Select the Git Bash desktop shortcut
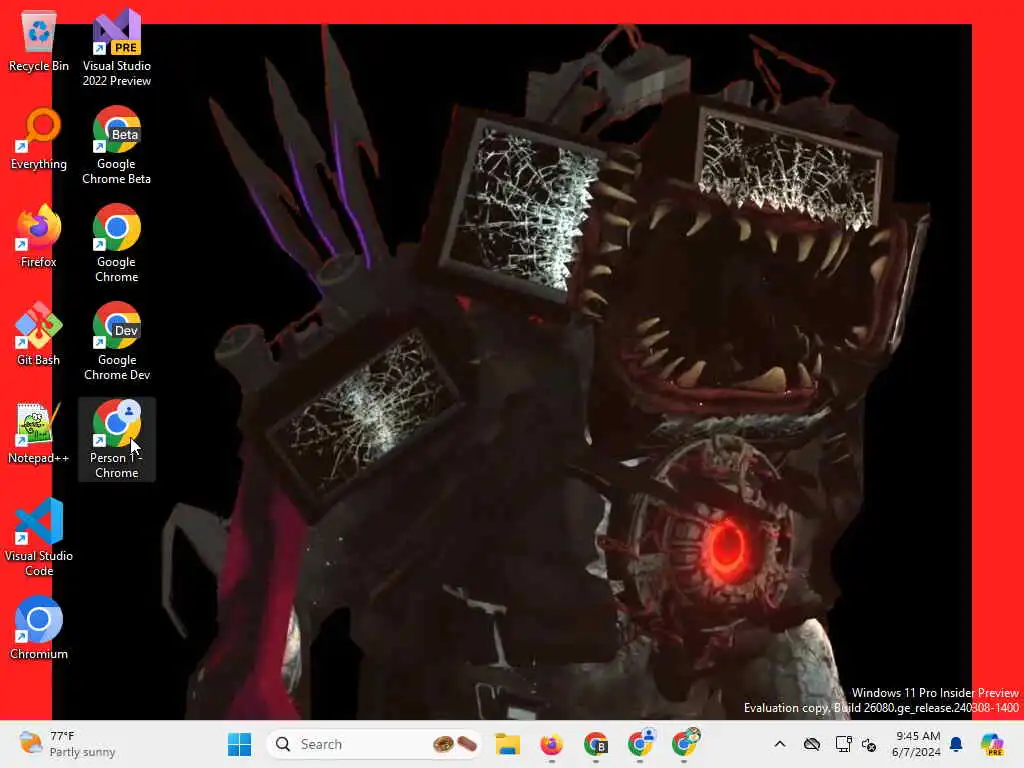This screenshot has height=768, width=1024. point(39,335)
